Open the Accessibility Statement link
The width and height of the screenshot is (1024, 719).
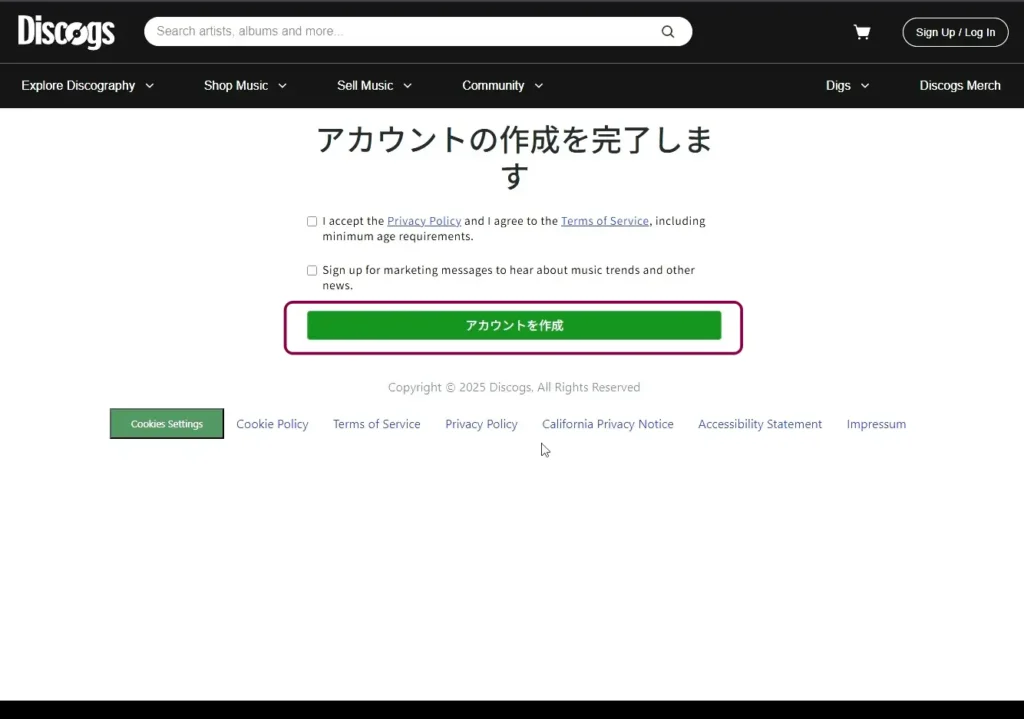[x=759, y=424]
